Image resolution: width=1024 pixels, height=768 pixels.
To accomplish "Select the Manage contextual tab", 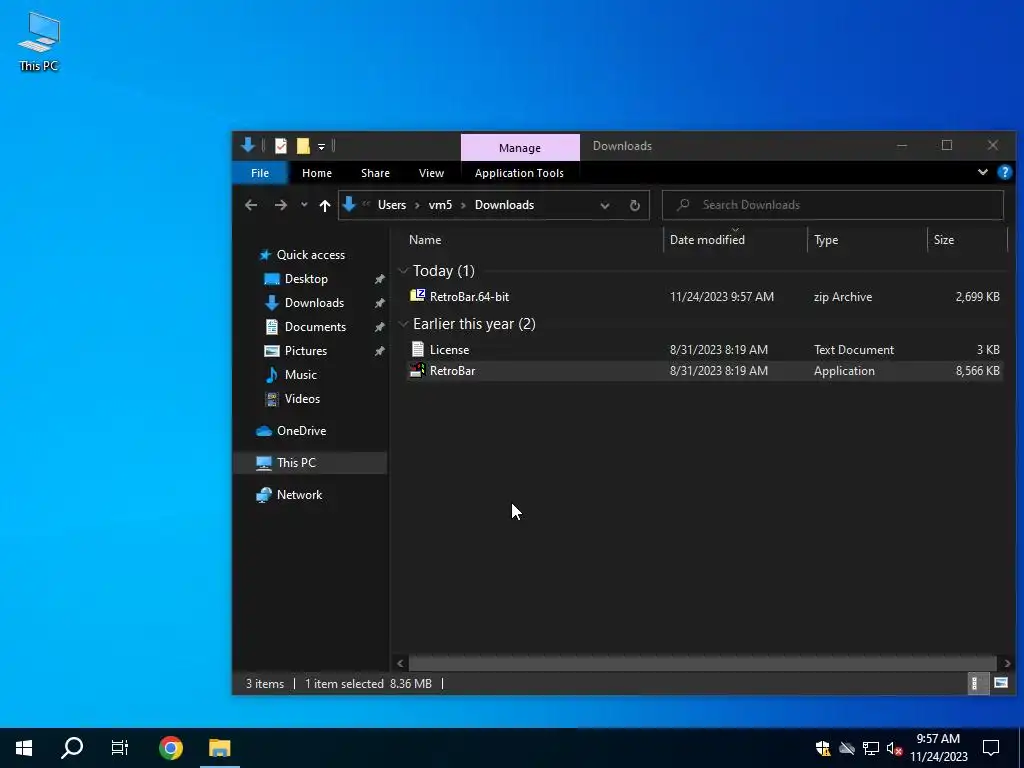I will pyautogui.click(x=520, y=148).
